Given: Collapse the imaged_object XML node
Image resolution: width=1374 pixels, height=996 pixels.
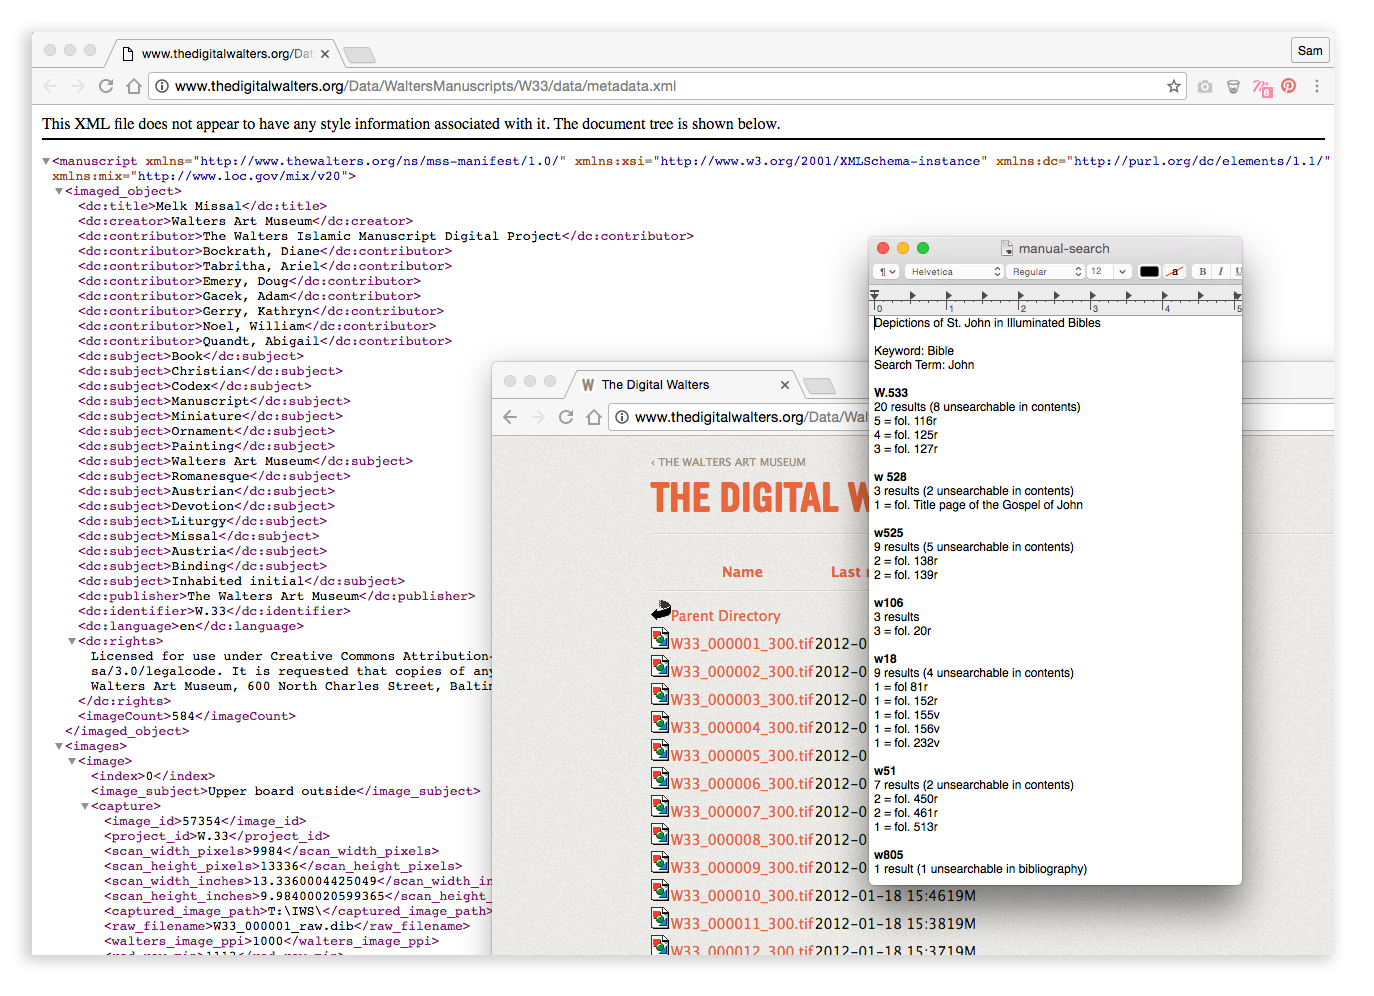Looking at the screenshot, I should [x=59, y=191].
